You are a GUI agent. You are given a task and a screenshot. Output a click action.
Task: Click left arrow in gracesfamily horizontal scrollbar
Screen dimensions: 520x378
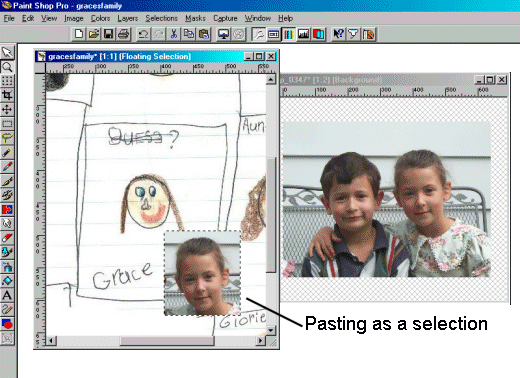(51, 341)
